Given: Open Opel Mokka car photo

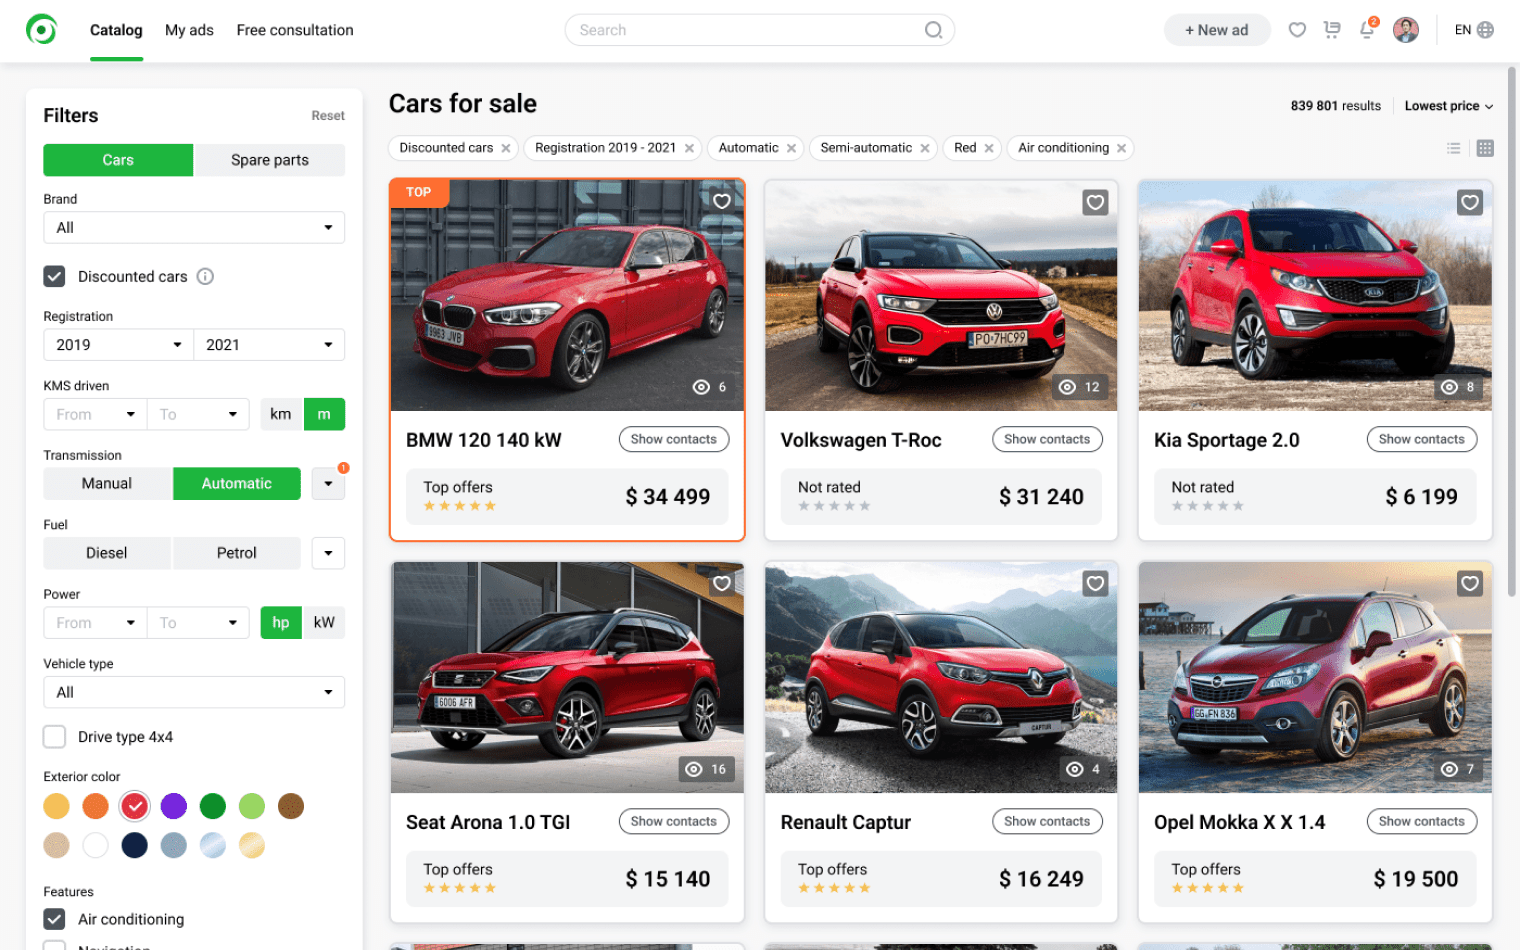Looking at the screenshot, I should pos(1315,677).
